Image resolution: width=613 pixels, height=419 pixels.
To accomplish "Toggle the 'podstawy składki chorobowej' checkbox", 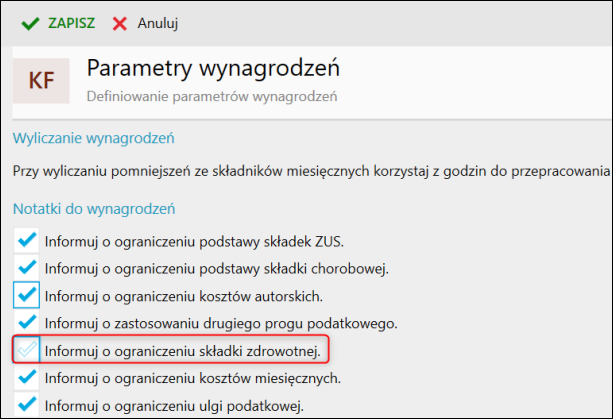I will click(27, 268).
